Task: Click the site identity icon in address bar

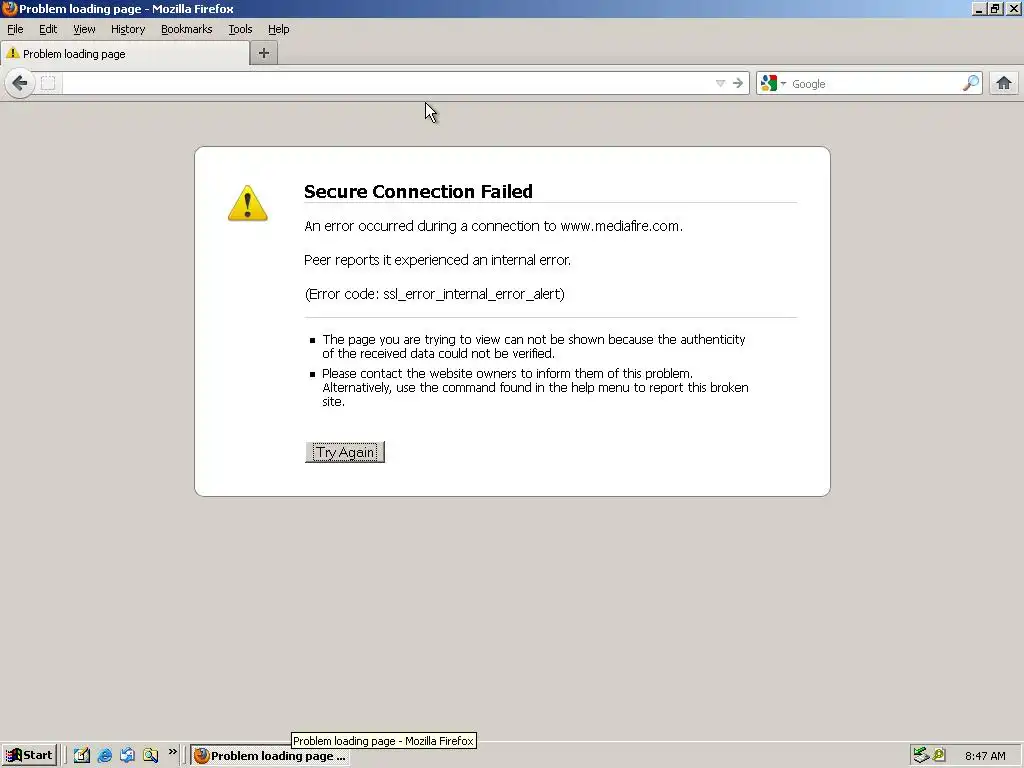Action: pyautogui.click(x=48, y=83)
